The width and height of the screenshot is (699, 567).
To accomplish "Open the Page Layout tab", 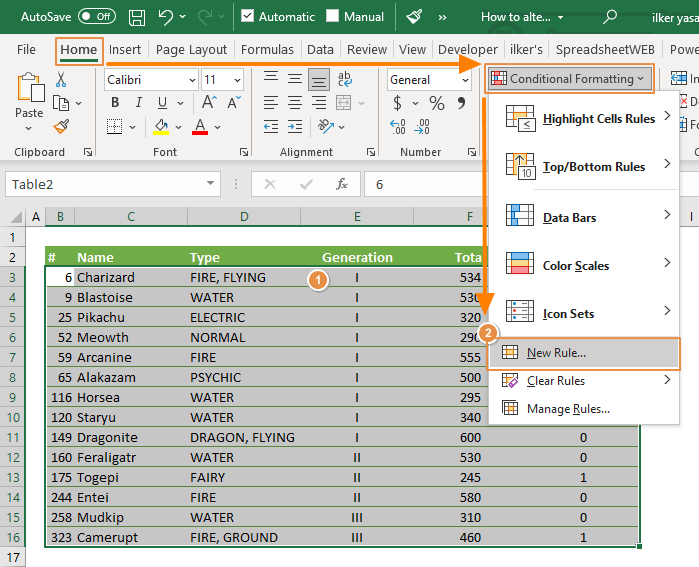I will 191,49.
